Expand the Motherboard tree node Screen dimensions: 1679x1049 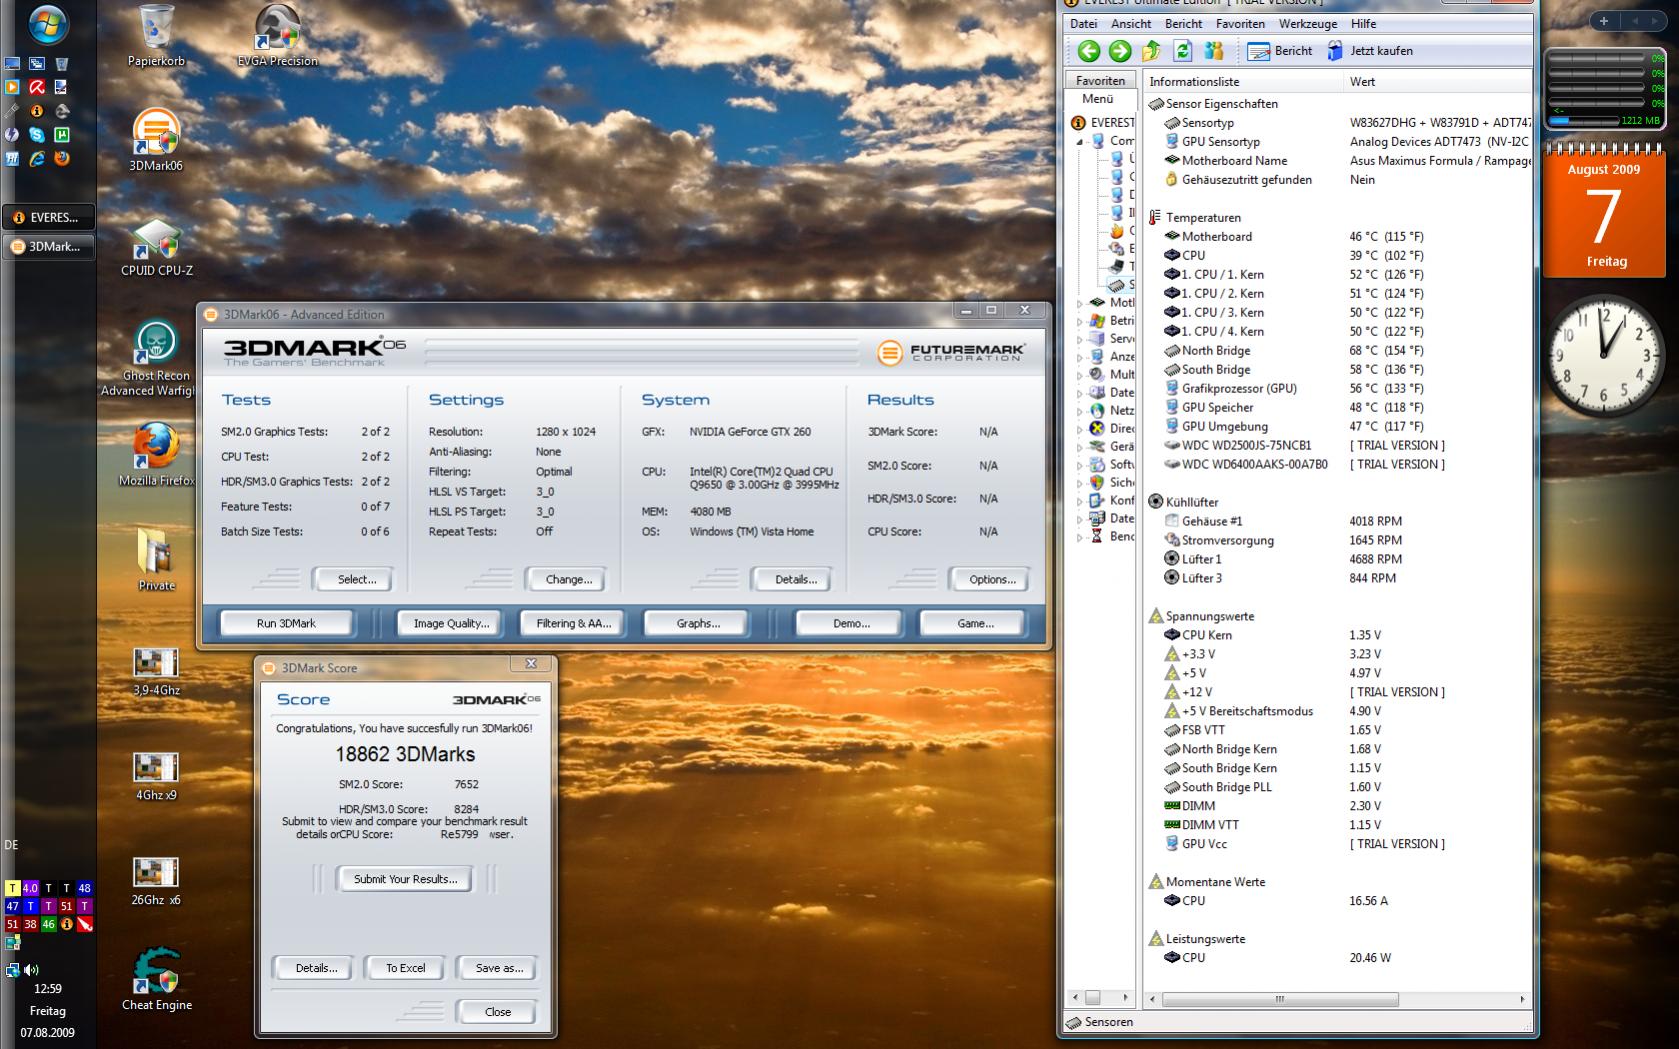click(x=1080, y=303)
